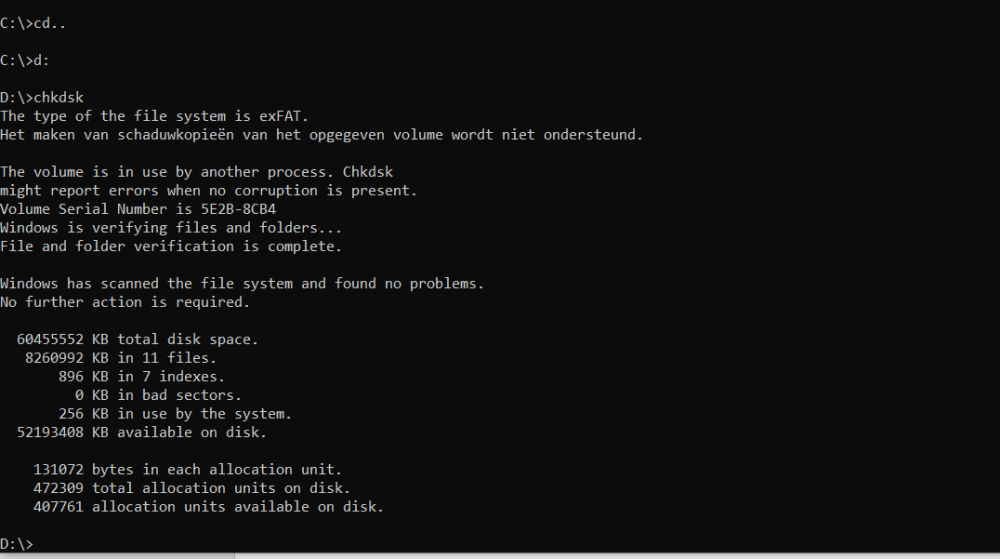Click the horizontal scrollbar thumb at bottom

[x=117, y=555]
